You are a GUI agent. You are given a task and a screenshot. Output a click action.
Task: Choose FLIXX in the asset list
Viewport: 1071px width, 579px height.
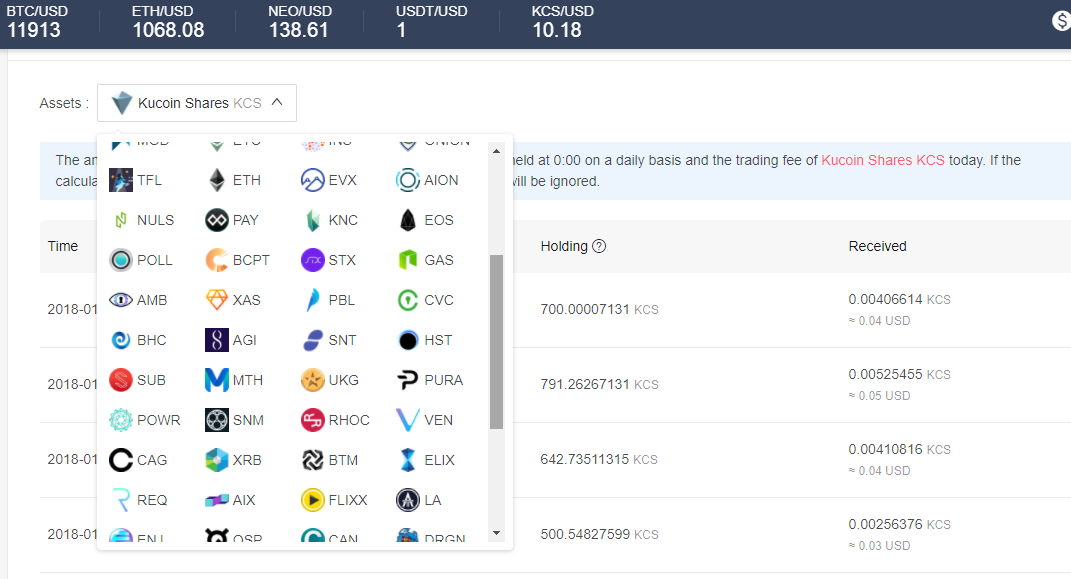334,500
